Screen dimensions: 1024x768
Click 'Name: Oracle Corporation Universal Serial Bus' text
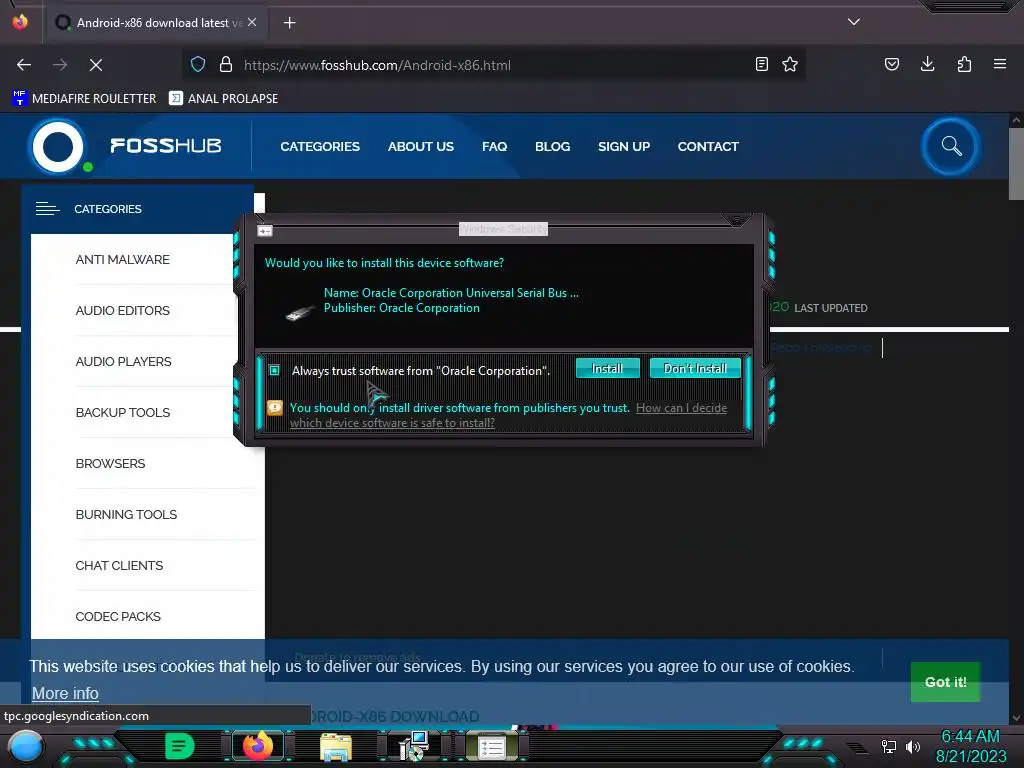tap(451, 293)
